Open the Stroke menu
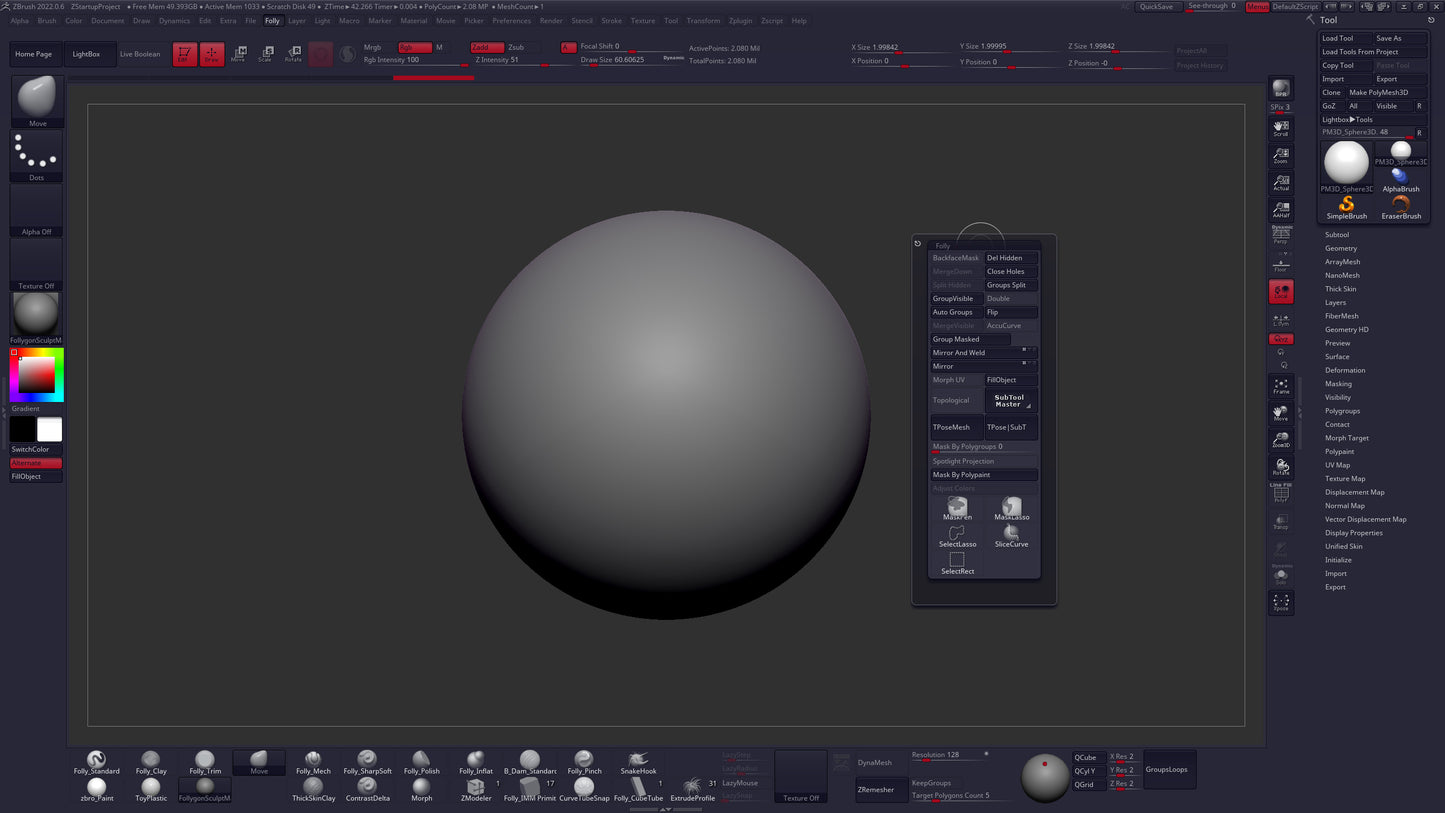Screen dimensions: 1445x813 [611, 20]
